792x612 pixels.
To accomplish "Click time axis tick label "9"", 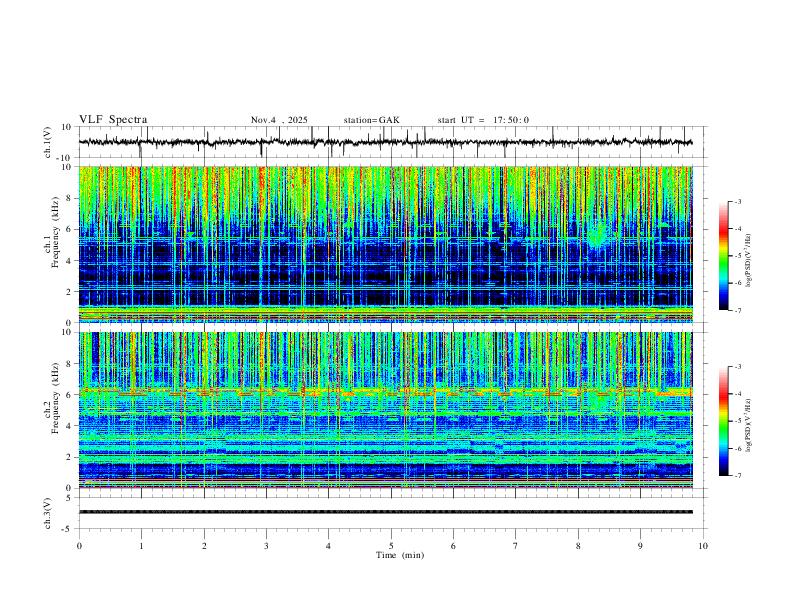I will (x=640, y=546).
